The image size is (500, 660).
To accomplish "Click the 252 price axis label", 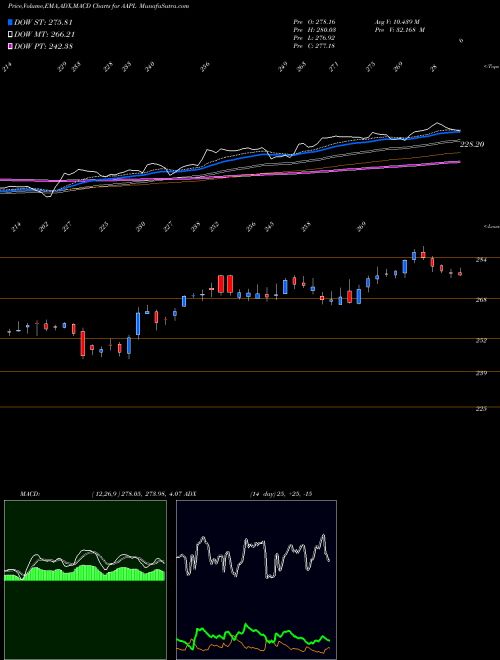I will coord(481,341).
